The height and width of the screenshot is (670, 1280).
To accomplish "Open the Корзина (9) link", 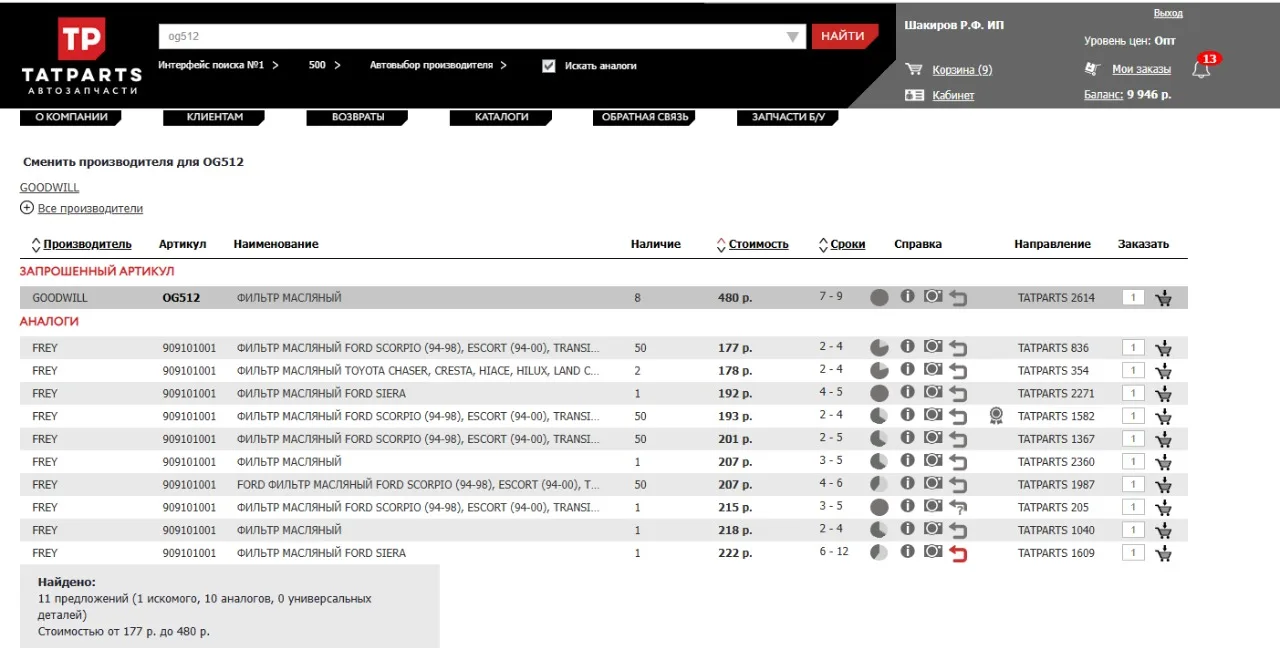I will tap(962, 70).
